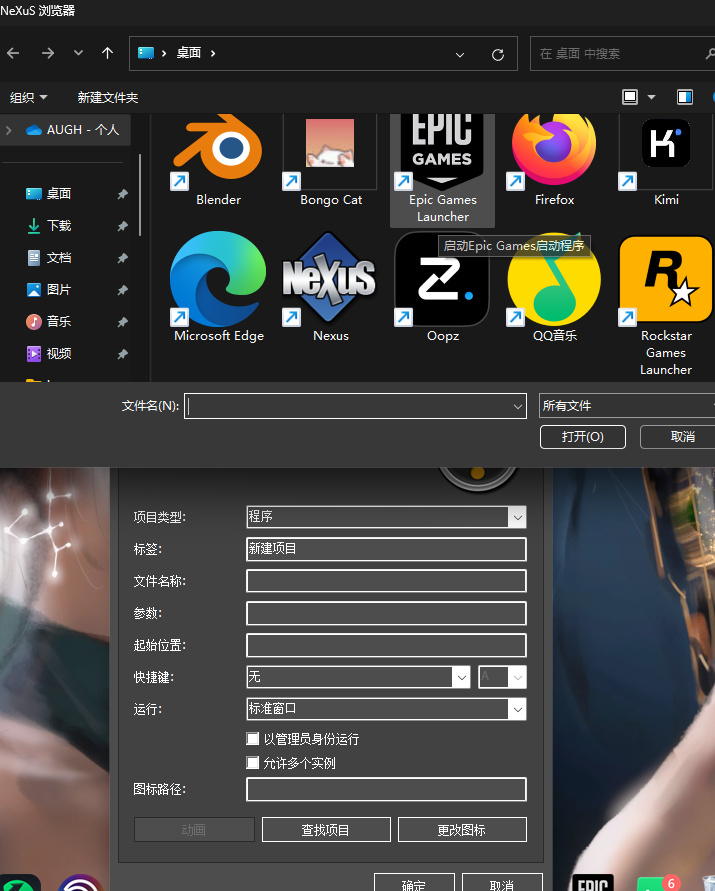Open 图片 in sidebar
The width and height of the screenshot is (715, 891).
click(x=49, y=290)
